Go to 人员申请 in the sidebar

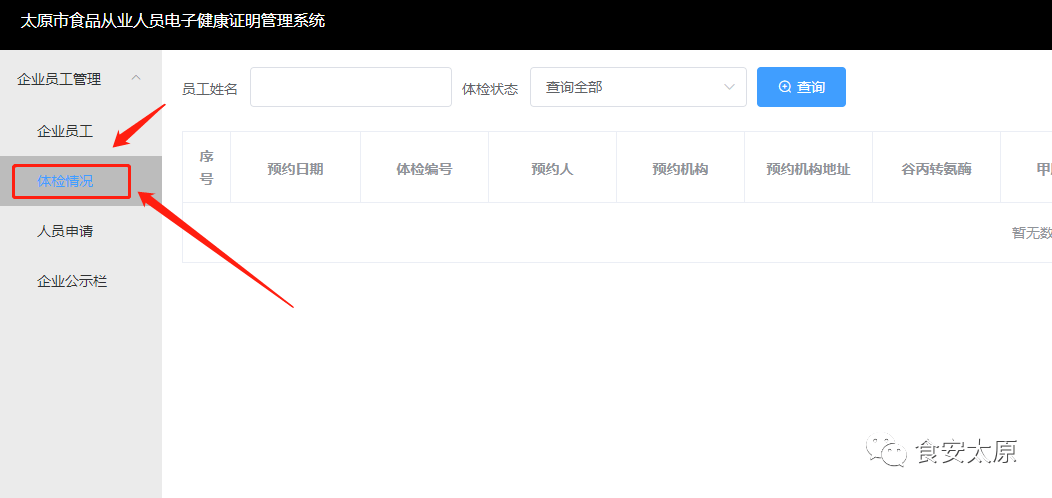click(x=65, y=231)
